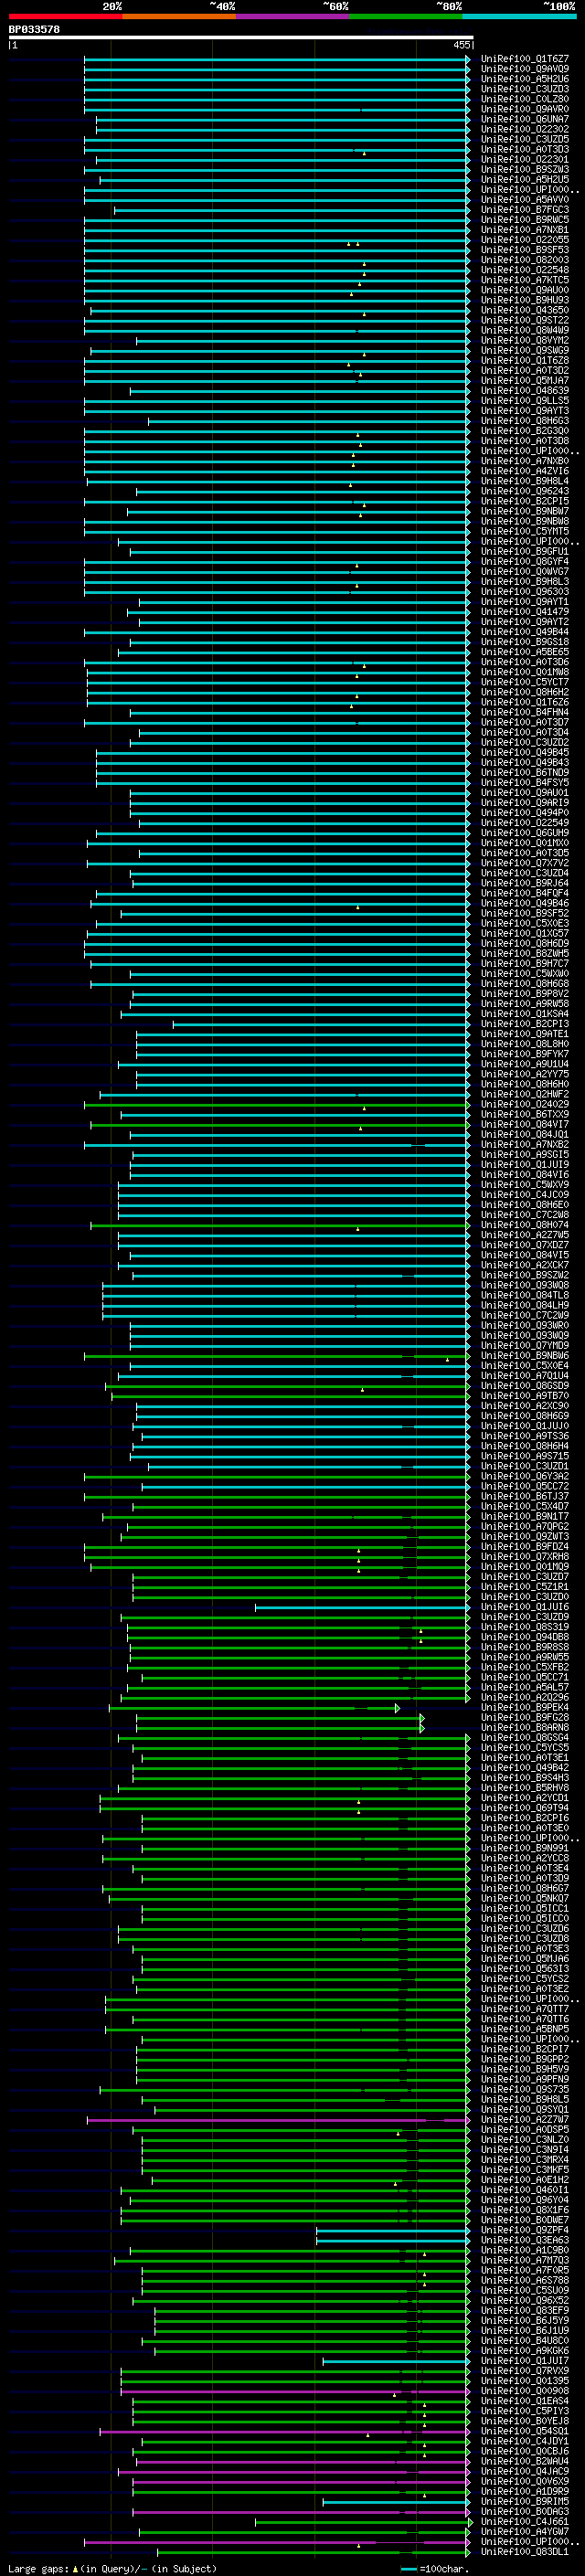Click the yellow gap marker in the legend

click(75, 2568)
